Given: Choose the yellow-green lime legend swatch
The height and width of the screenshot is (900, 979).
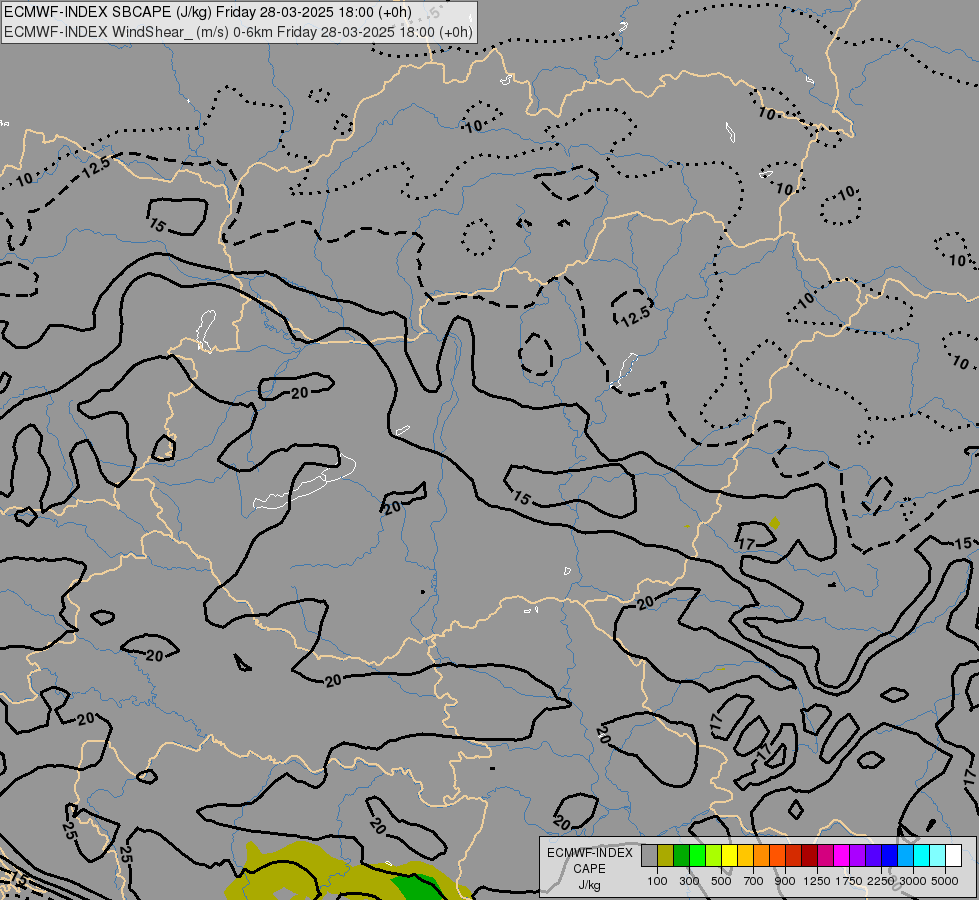Looking at the screenshot, I should pos(713,856).
